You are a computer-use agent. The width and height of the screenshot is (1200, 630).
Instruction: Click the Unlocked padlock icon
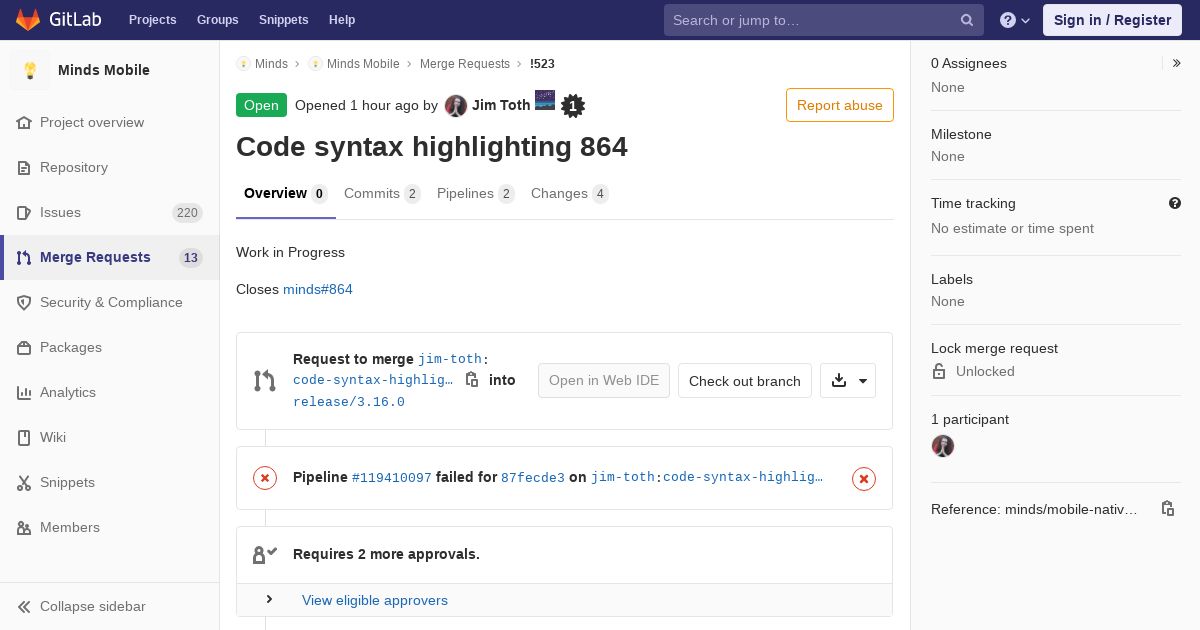point(939,371)
